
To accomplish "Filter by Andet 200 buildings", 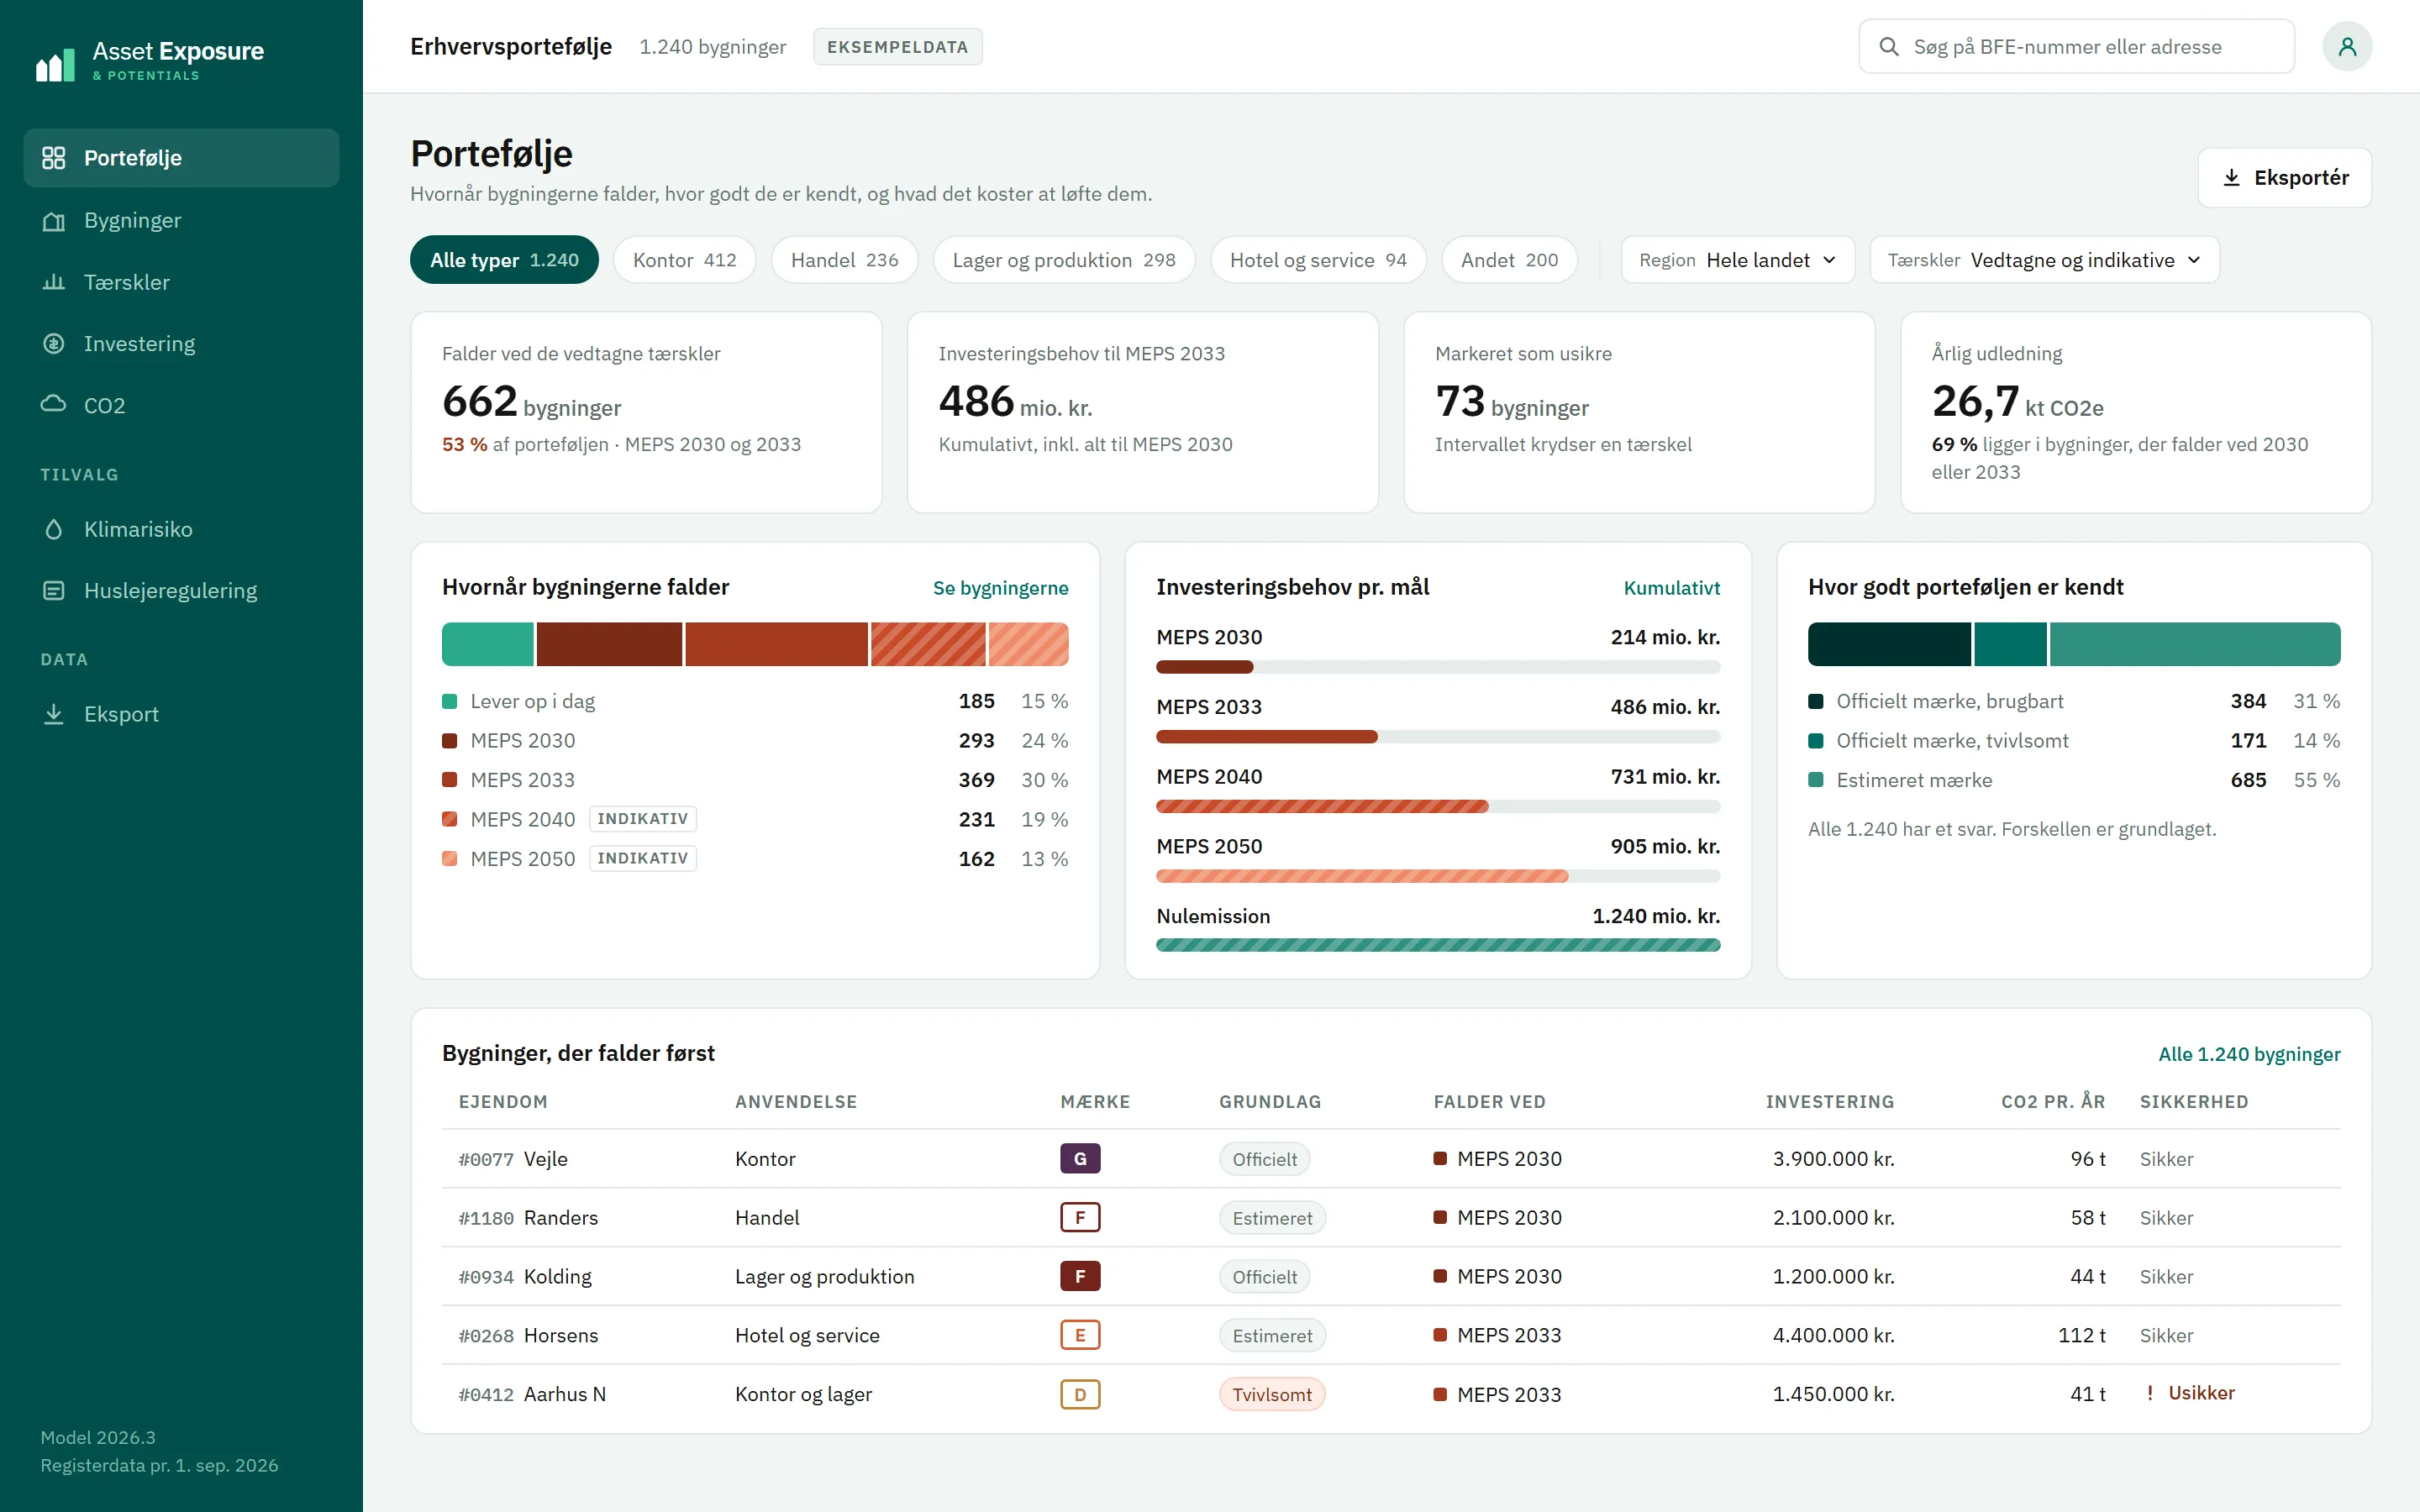I will [x=1509, y=260].
